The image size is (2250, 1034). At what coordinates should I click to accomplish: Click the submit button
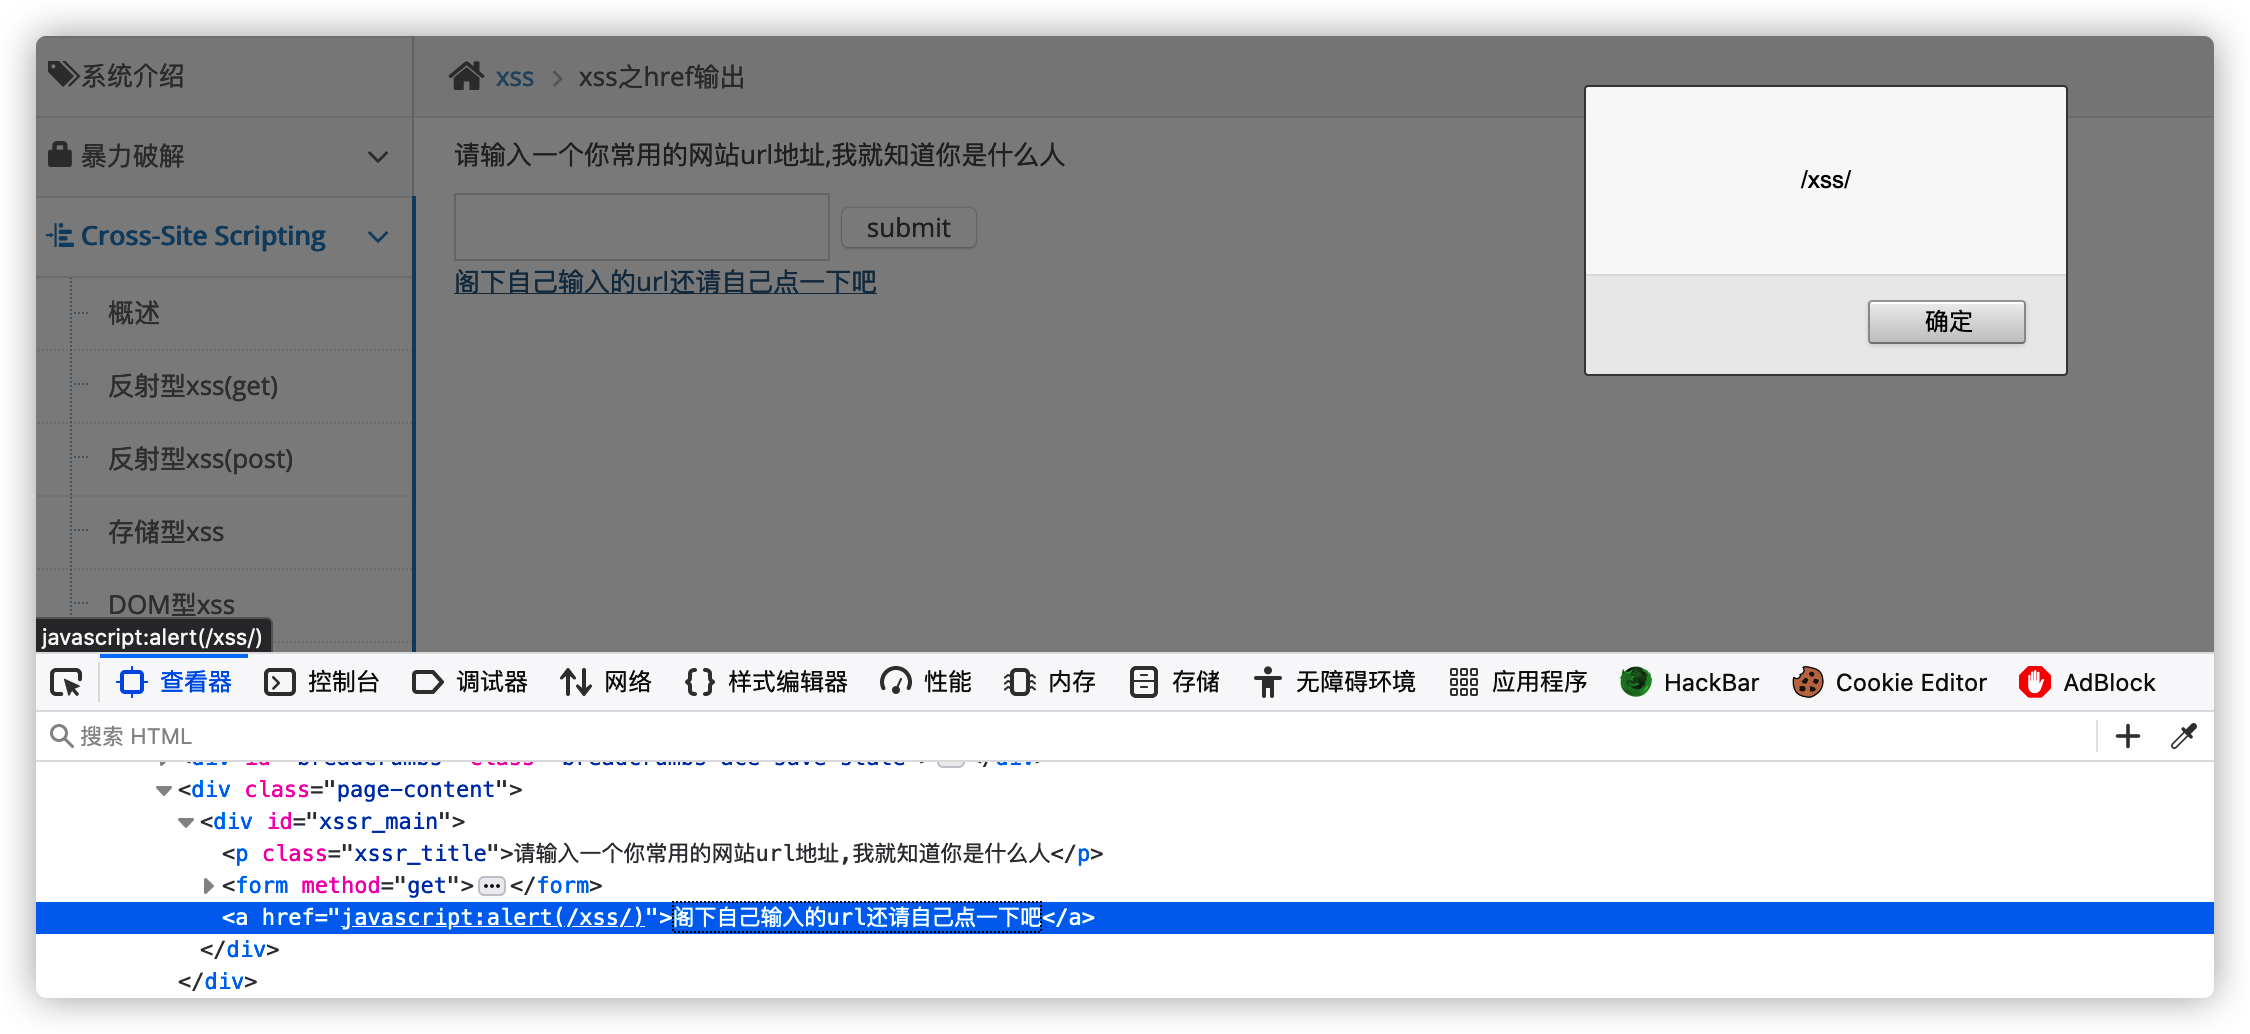point(907,228)
